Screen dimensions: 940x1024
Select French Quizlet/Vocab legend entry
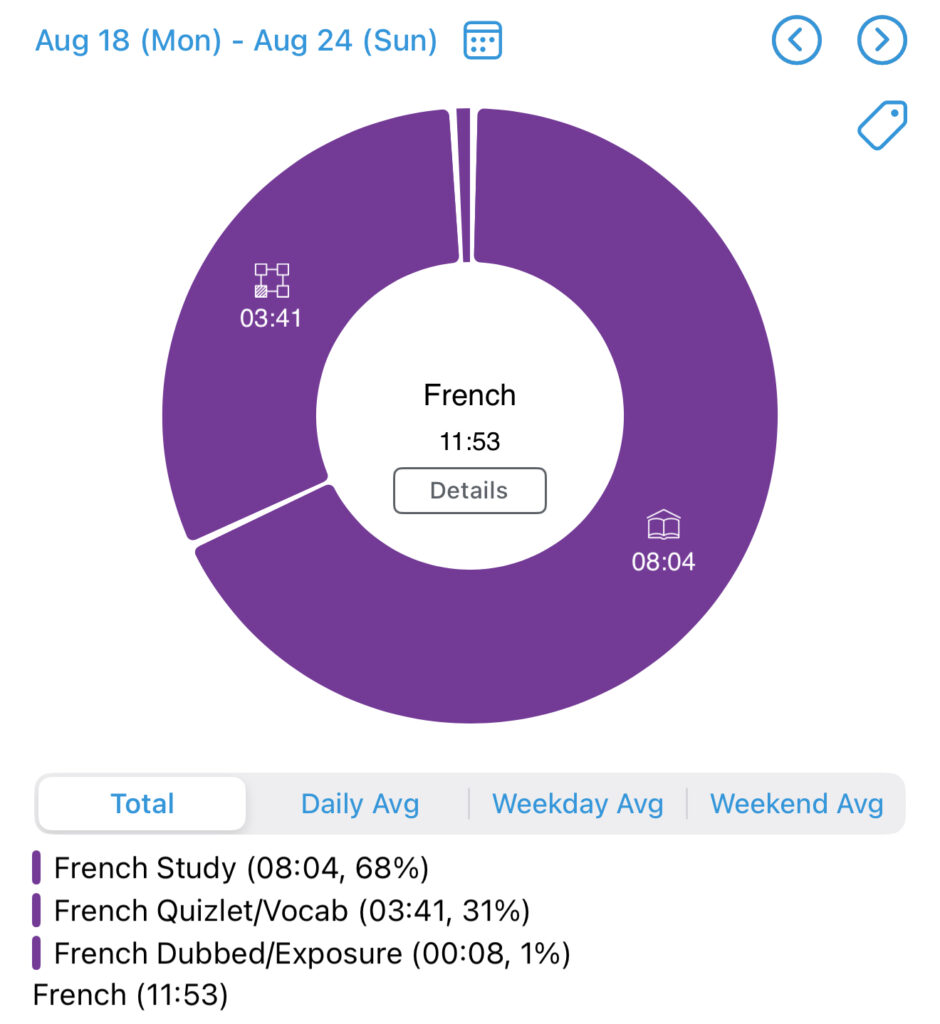291,911
